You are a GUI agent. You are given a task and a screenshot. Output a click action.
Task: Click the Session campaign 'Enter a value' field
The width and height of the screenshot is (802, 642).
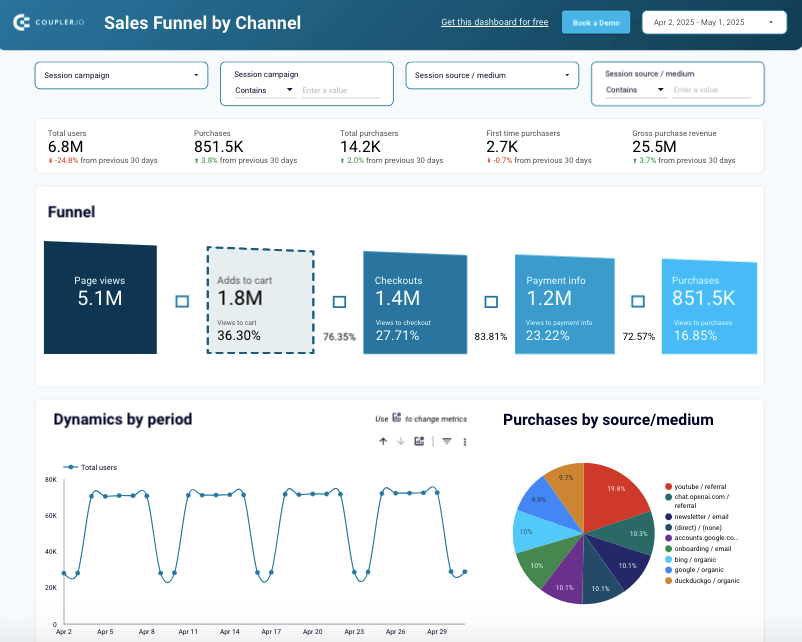tap(341, 91)
